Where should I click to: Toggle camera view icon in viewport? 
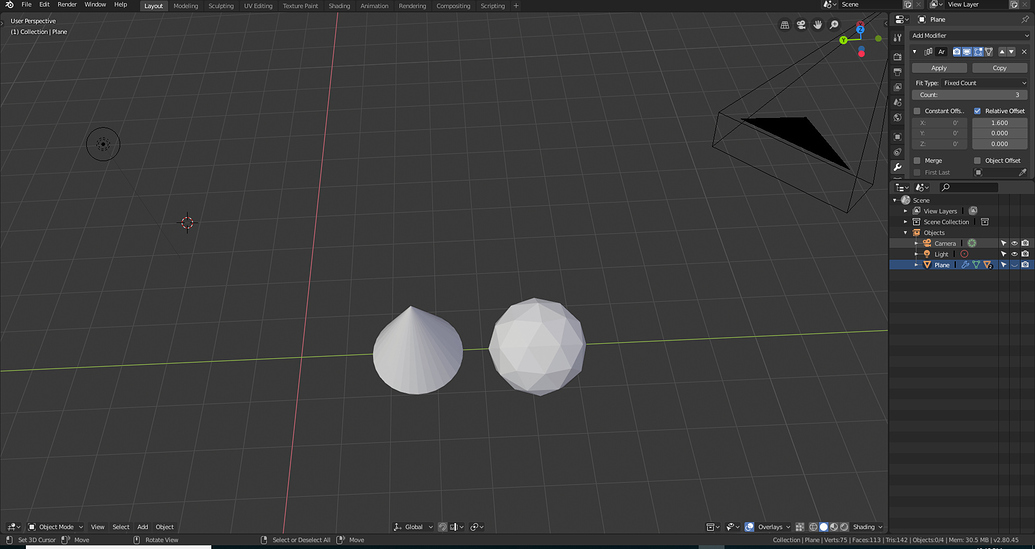(x=801, y=25)
